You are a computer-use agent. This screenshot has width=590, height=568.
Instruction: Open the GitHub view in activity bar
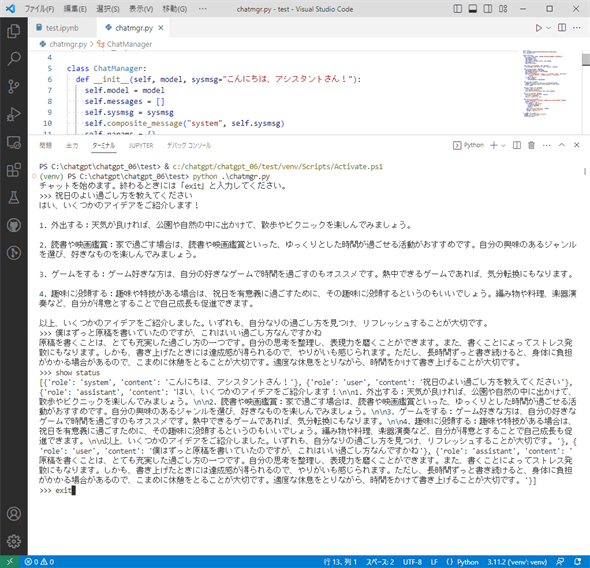pyautogui.click(x=14, y=225)
